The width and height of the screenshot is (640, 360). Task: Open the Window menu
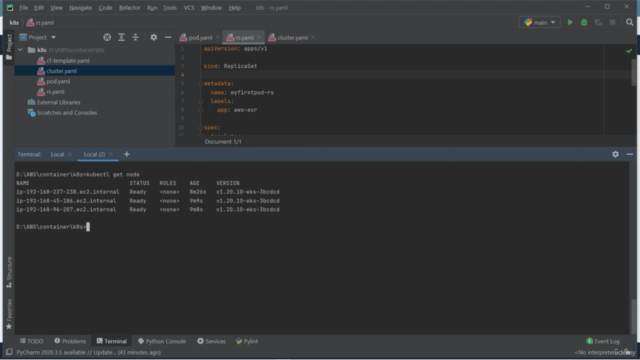click(211, 8)
